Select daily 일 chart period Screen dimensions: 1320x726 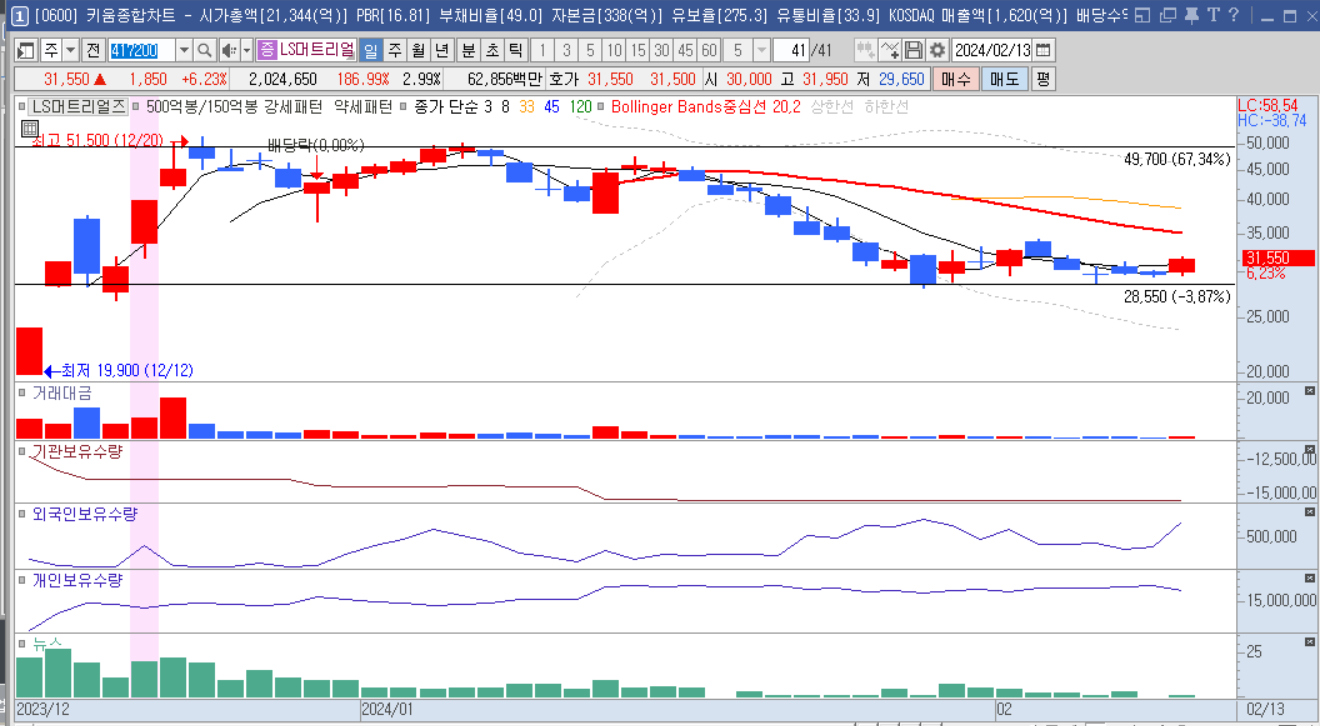coord(370,50)
